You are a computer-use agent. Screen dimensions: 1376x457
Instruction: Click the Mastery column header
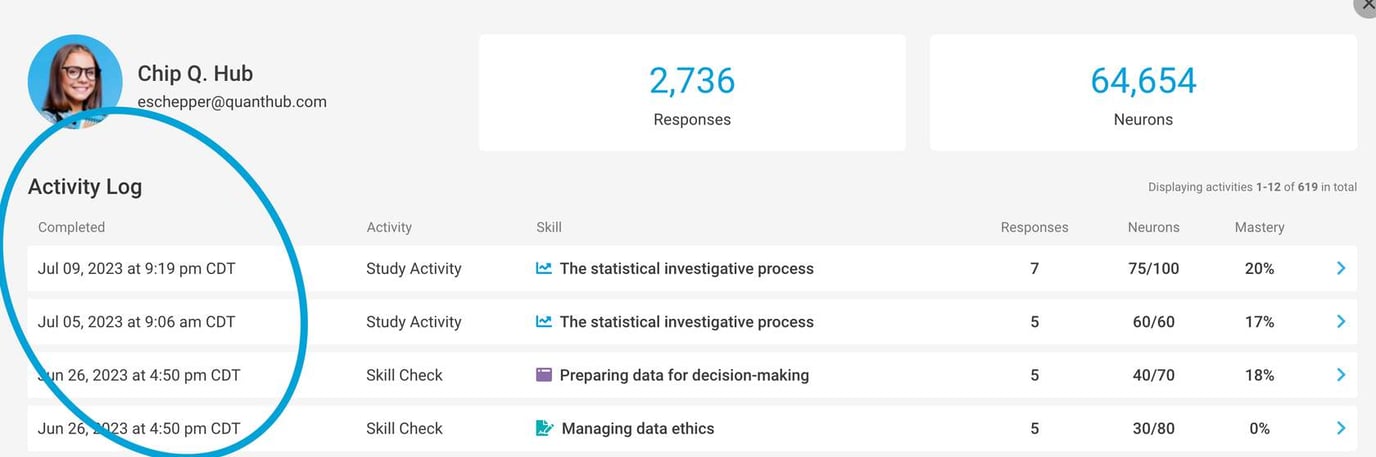point(1259,227)
